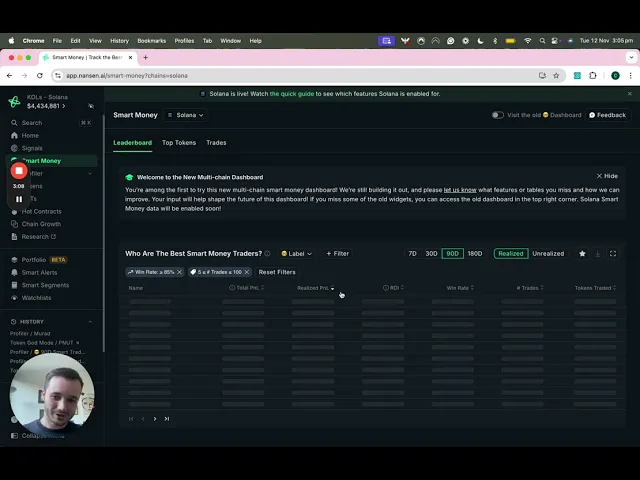Collapse the History section

coord(90,322)
